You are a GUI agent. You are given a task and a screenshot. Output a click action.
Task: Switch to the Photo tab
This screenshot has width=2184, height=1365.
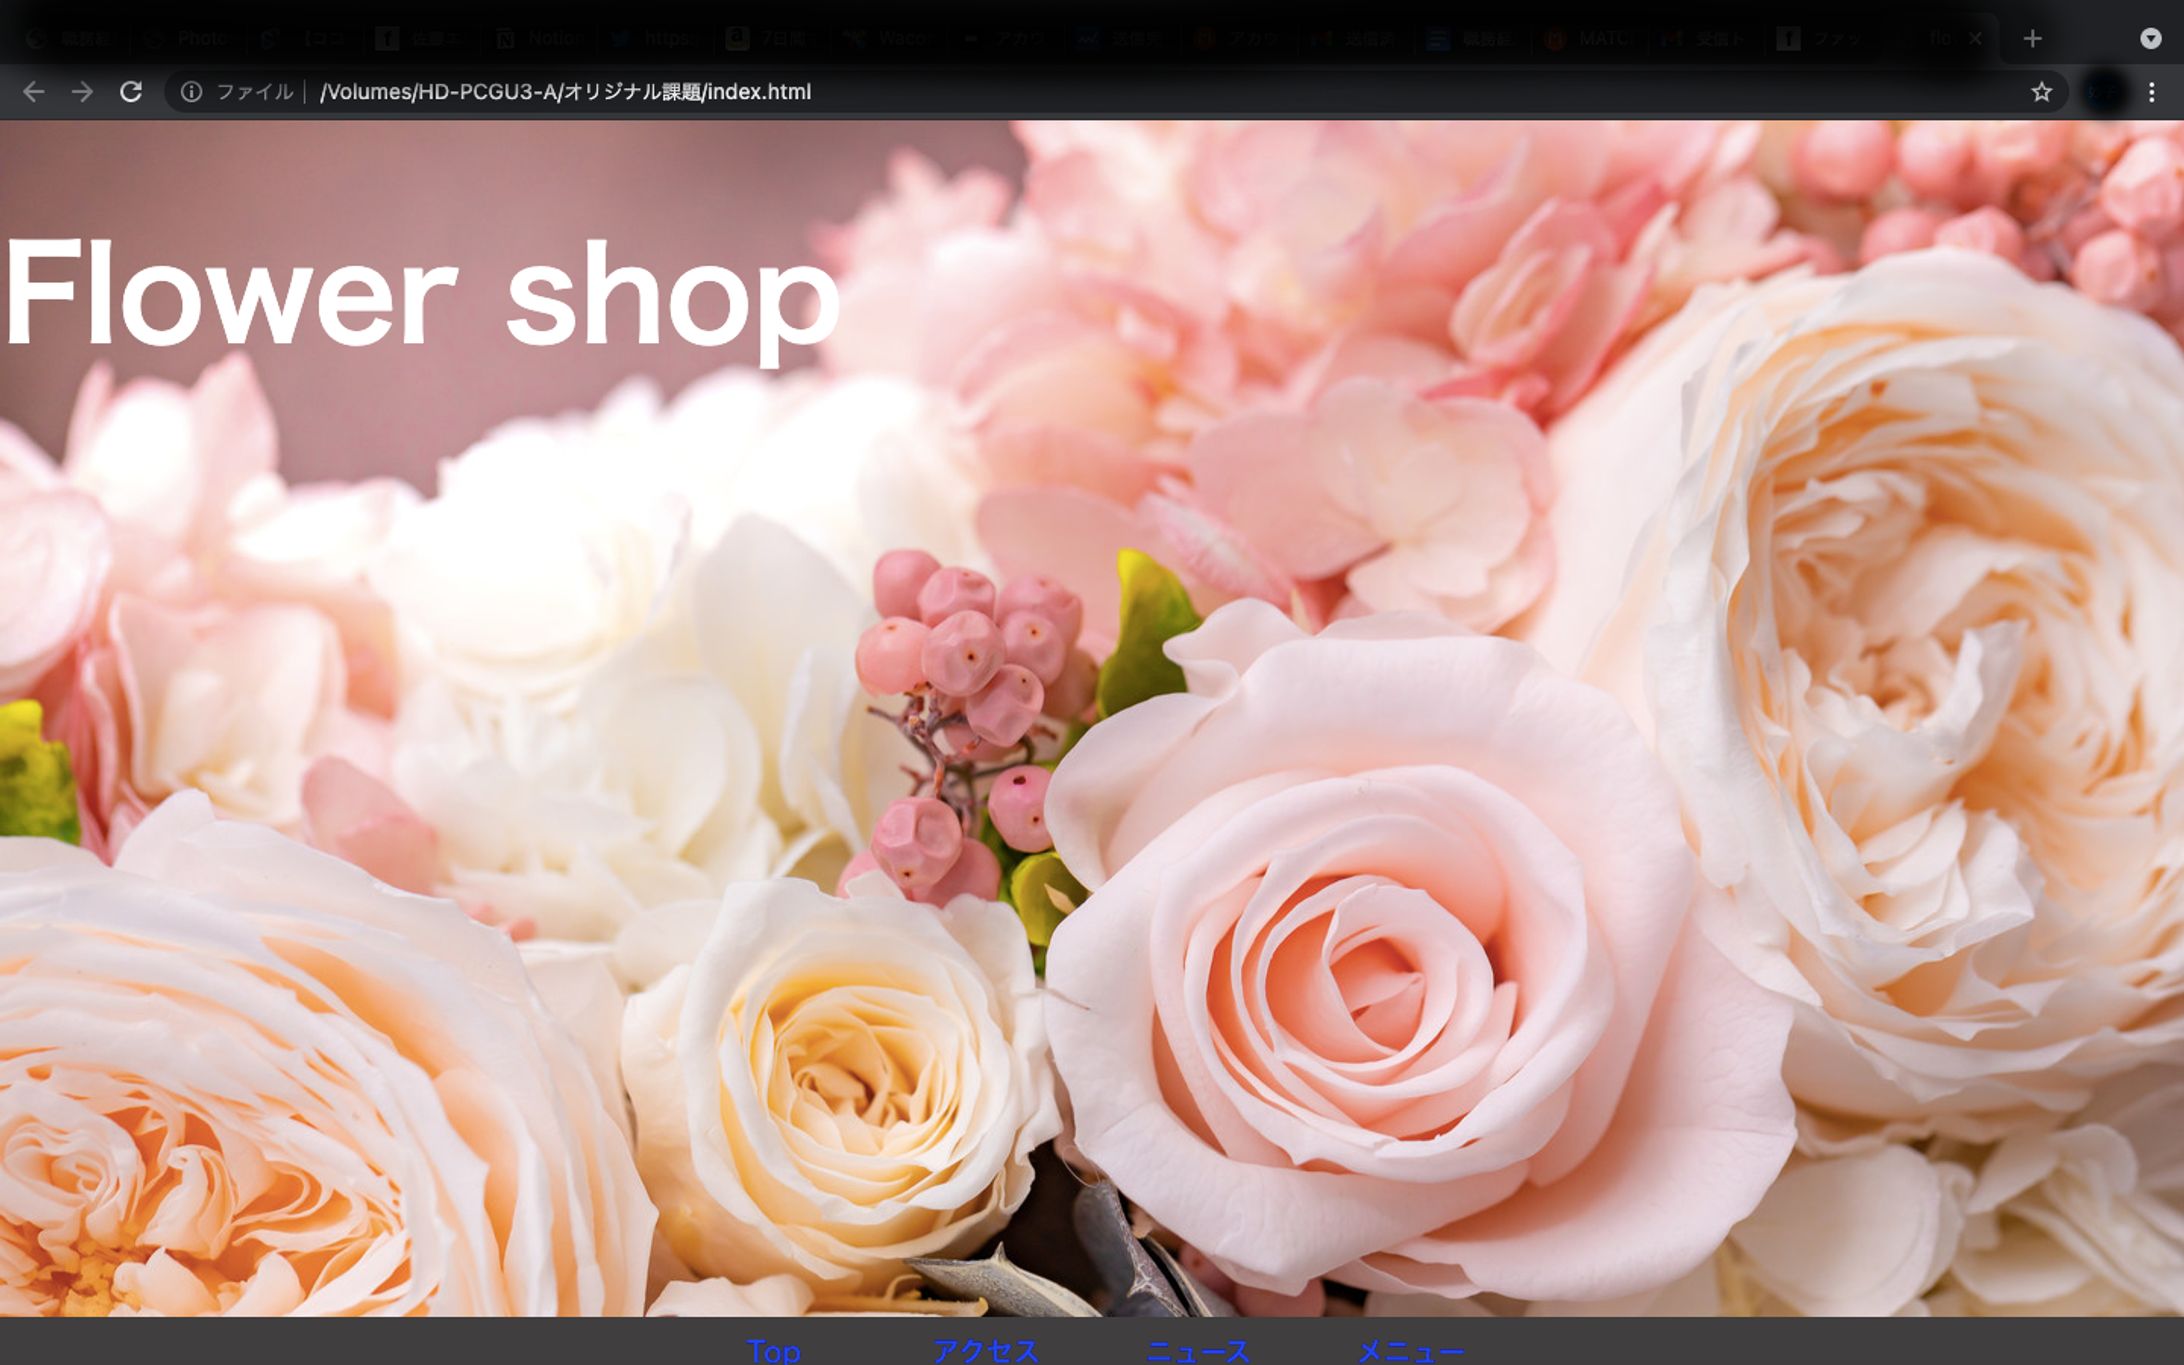click(x=188, y=39)
